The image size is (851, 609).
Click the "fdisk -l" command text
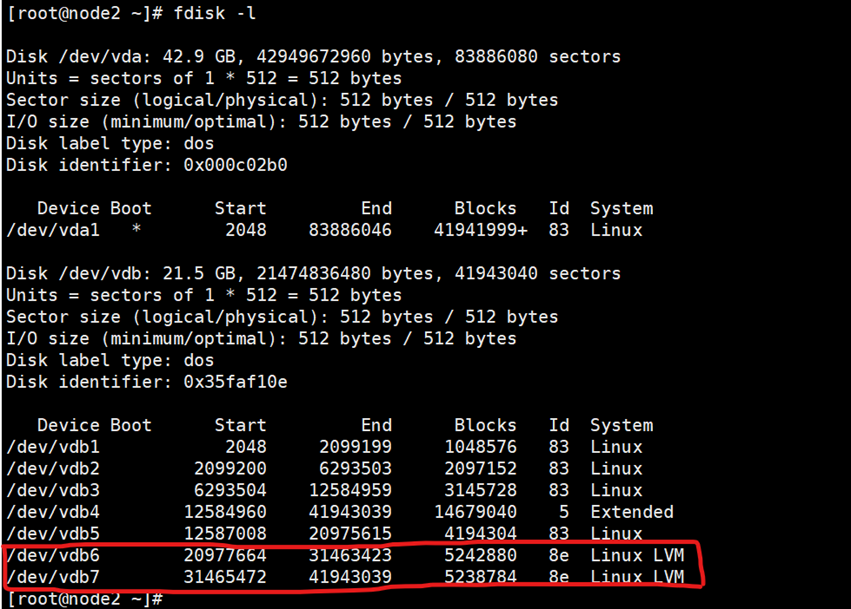213,14
